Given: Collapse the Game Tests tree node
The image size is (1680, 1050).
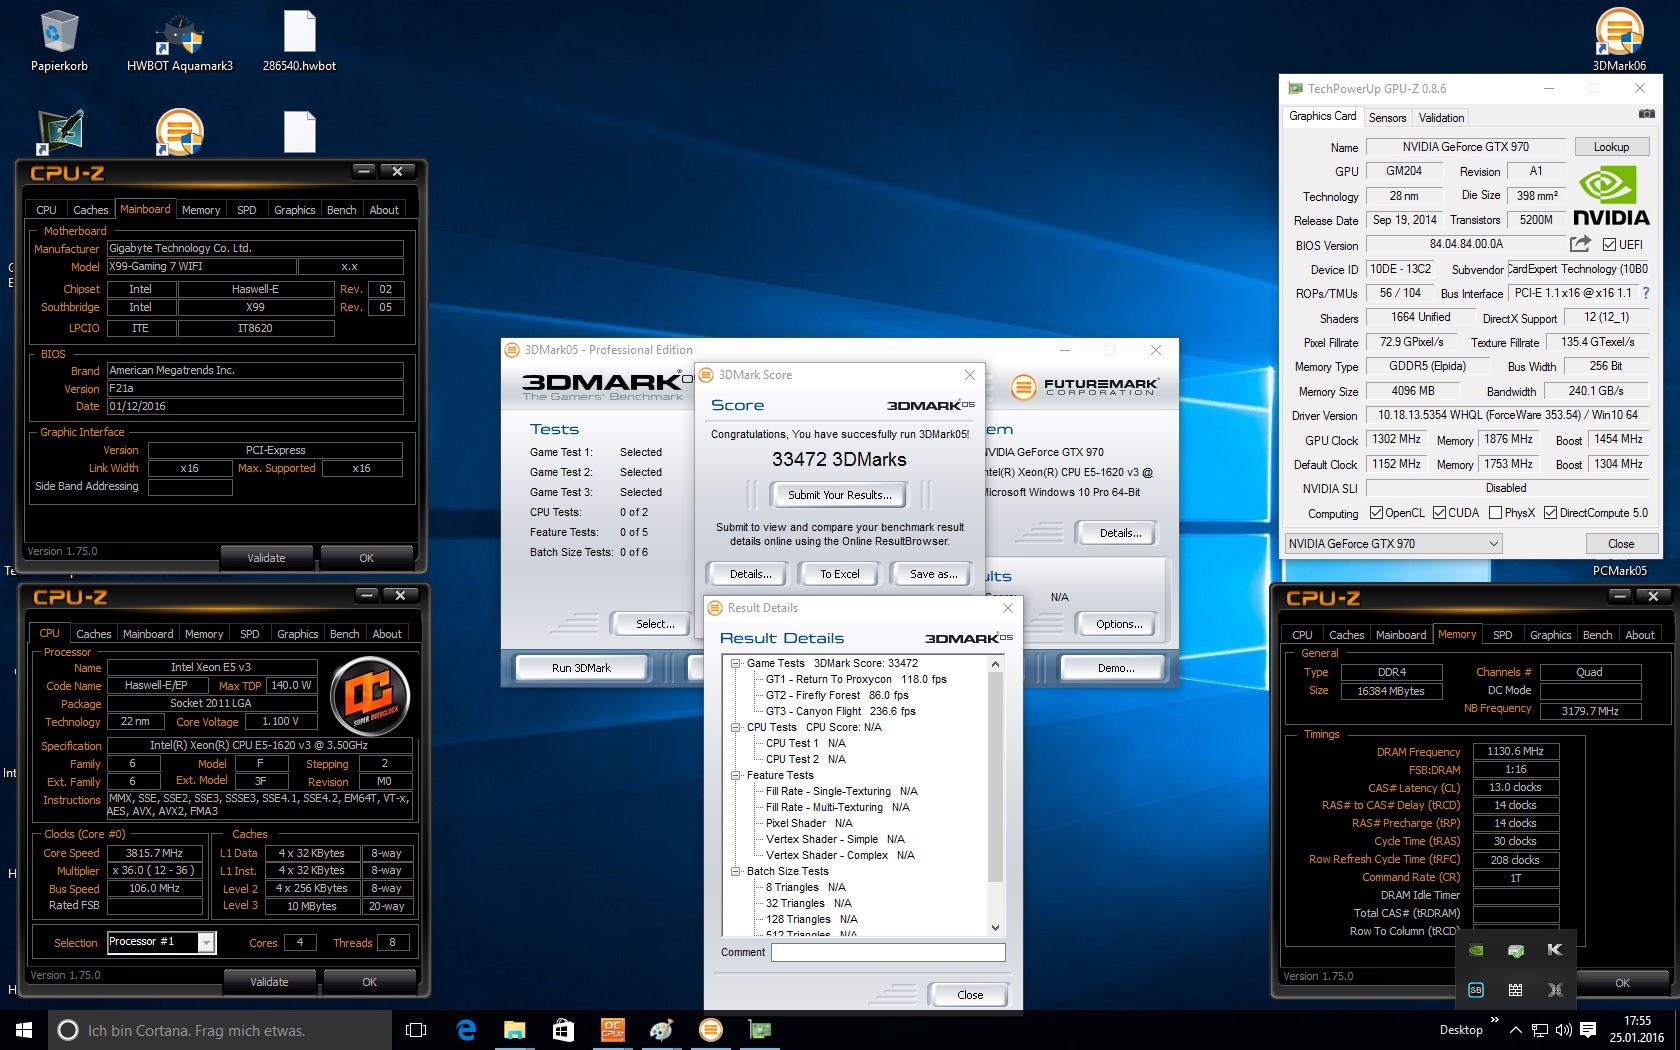Looking at the screenshot, I should point(736,663).
